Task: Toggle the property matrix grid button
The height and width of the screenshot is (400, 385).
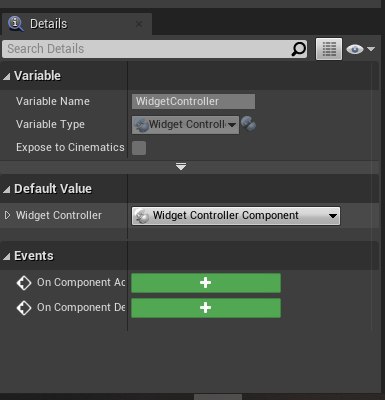Action: pyautogui.click(x=329, y=49)
